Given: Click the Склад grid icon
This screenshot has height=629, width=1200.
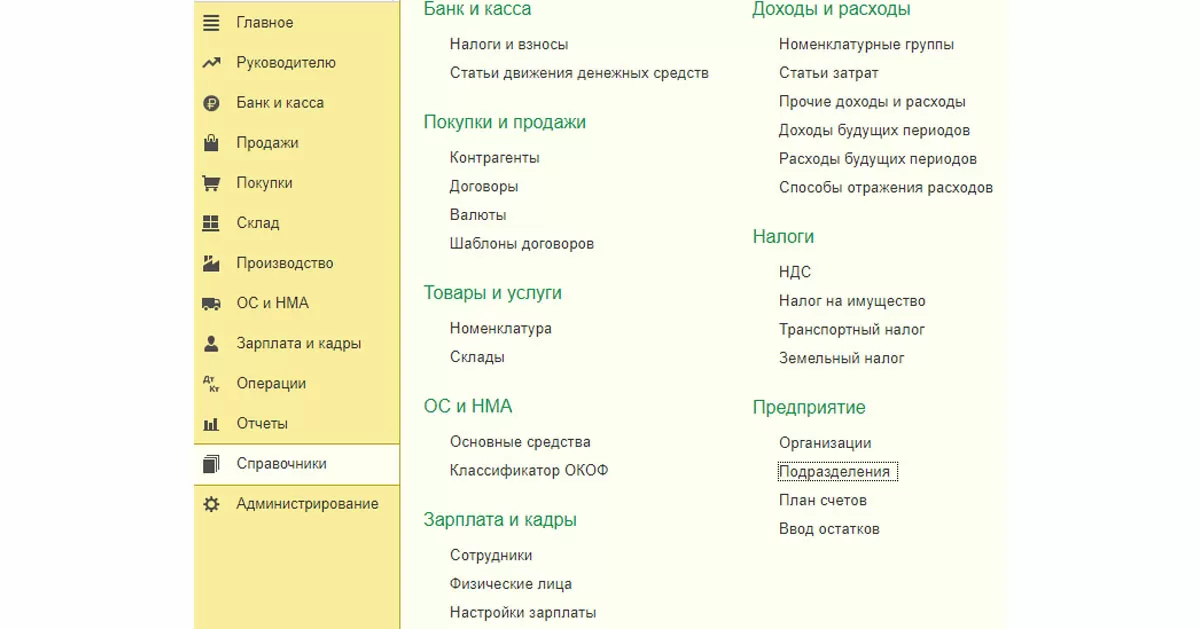Looking at the screenshot, I should pyautogui.click(x=211, y=223).
